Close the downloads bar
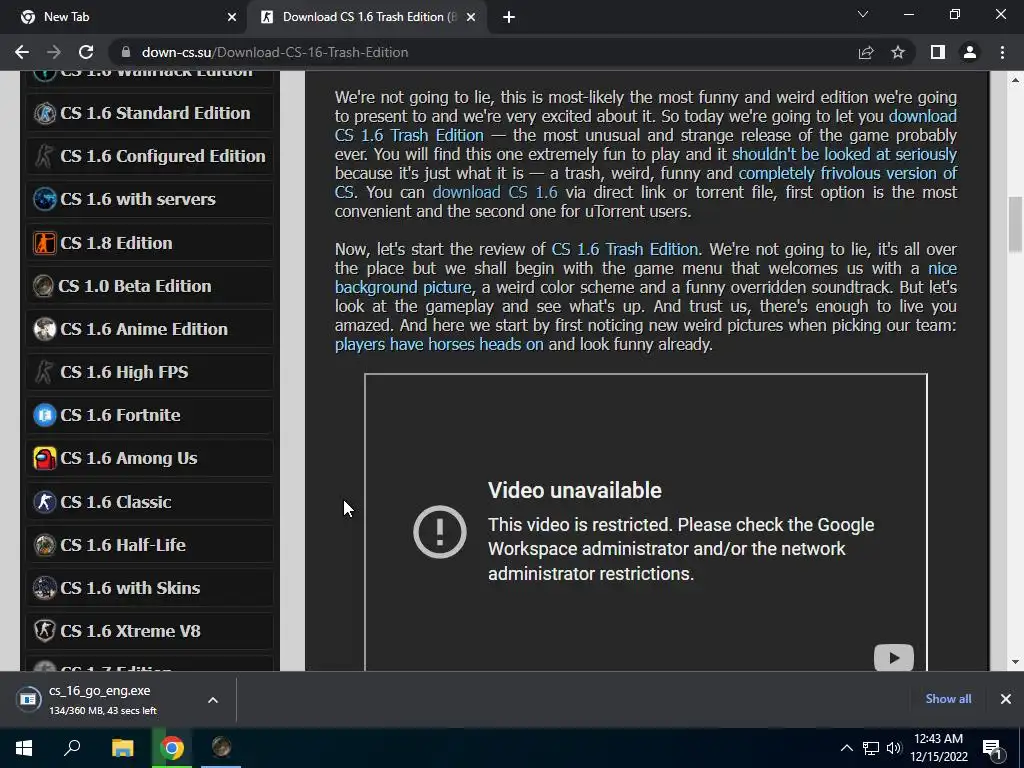Screen dimensions: 1024x768 click(1006, 699)
